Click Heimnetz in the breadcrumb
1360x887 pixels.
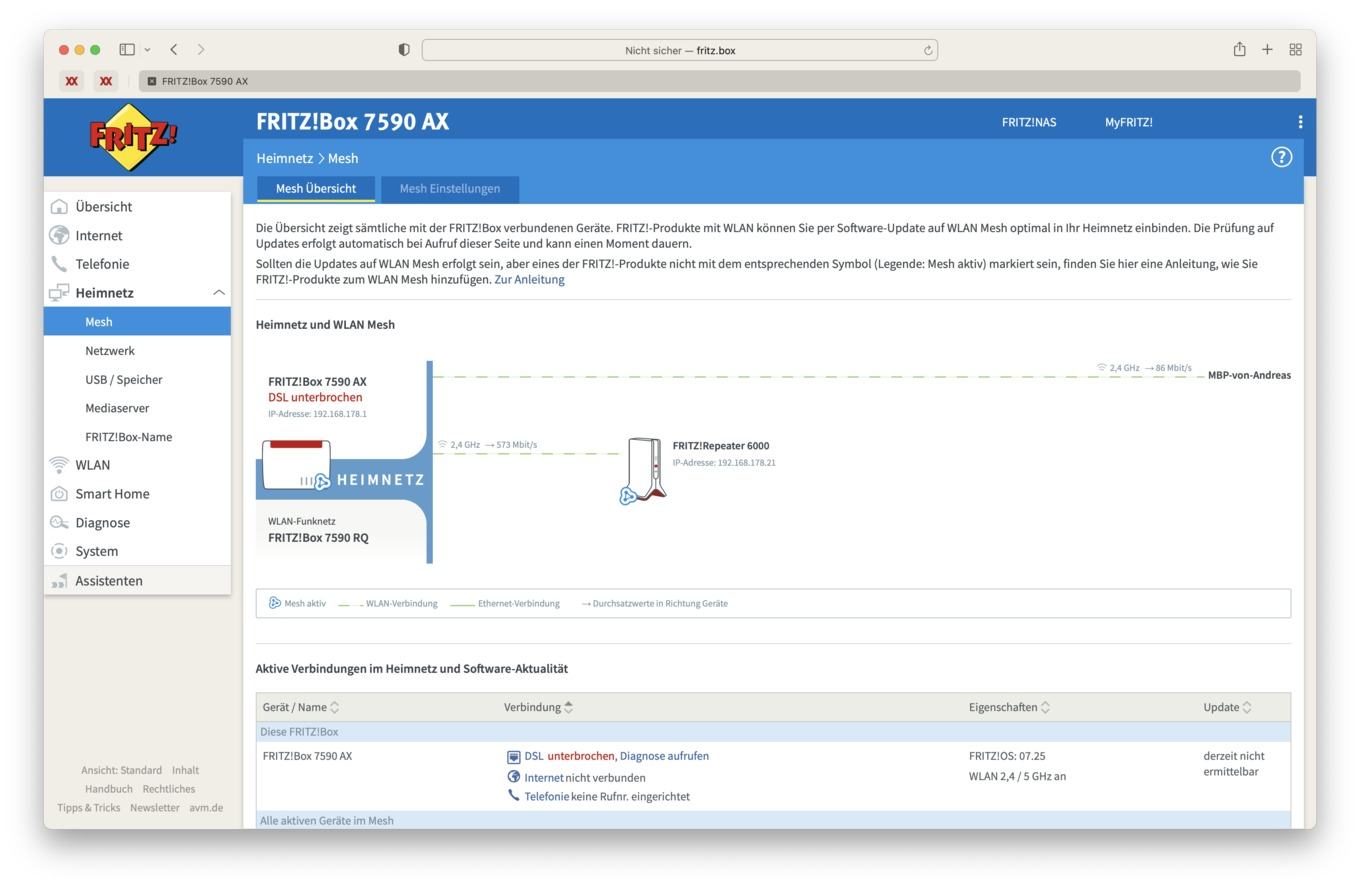click(284, 158)
